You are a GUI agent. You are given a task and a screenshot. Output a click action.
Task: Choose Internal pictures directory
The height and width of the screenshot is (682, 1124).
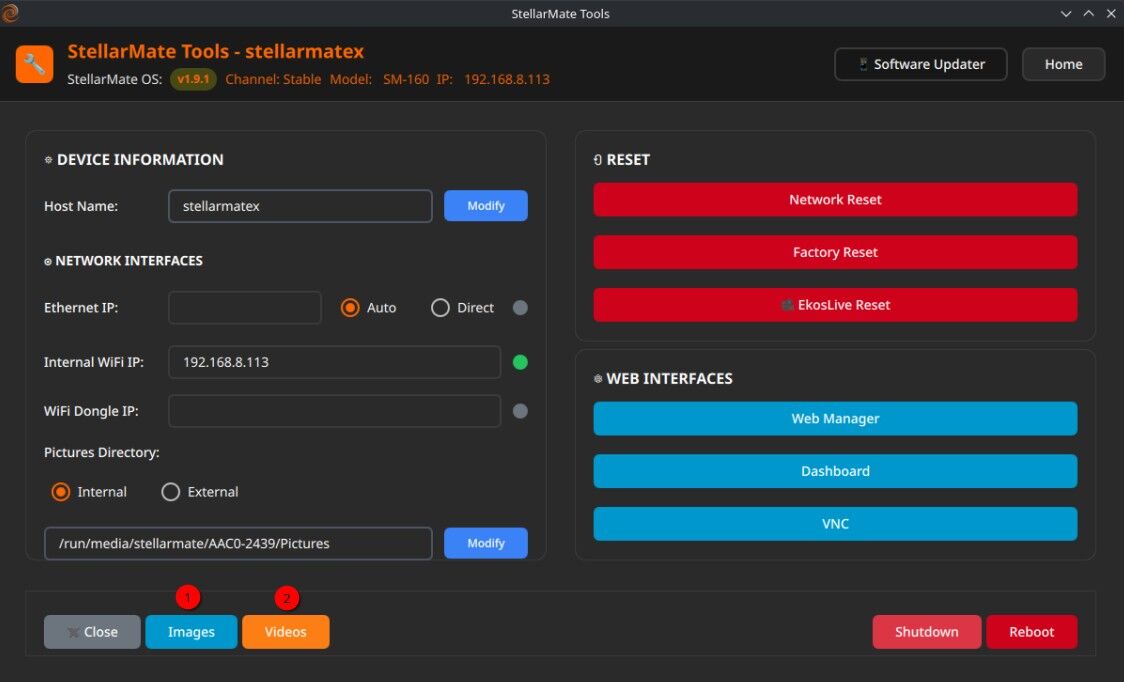(61, 492)
